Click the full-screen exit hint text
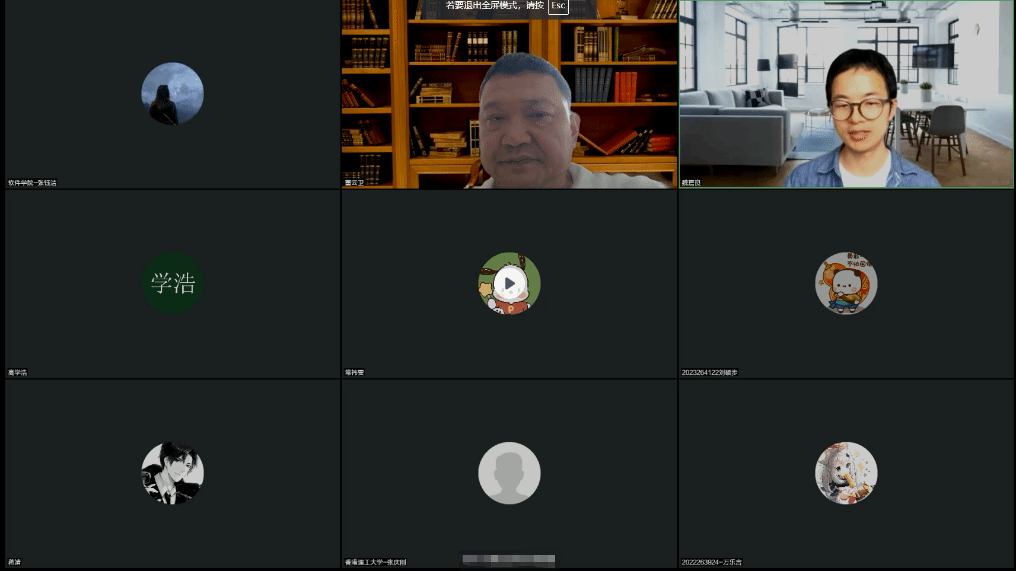 494,6
